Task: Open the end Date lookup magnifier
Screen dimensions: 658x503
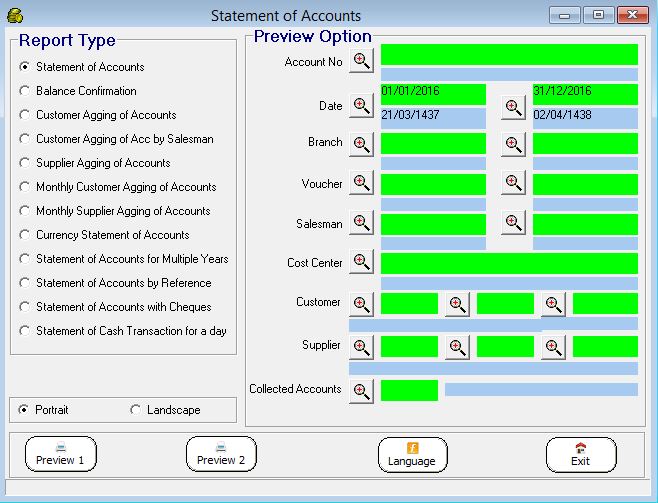Action: 513,106
